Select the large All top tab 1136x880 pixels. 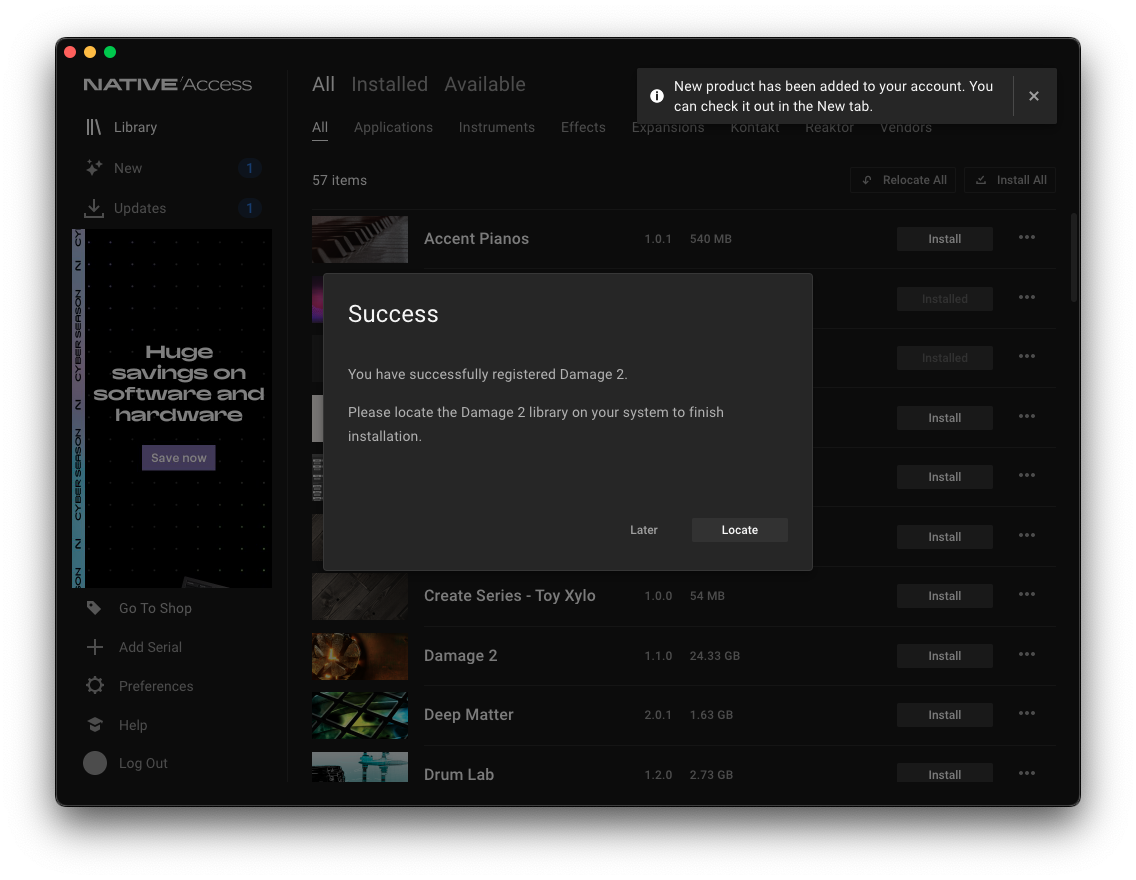pos(323,84)
